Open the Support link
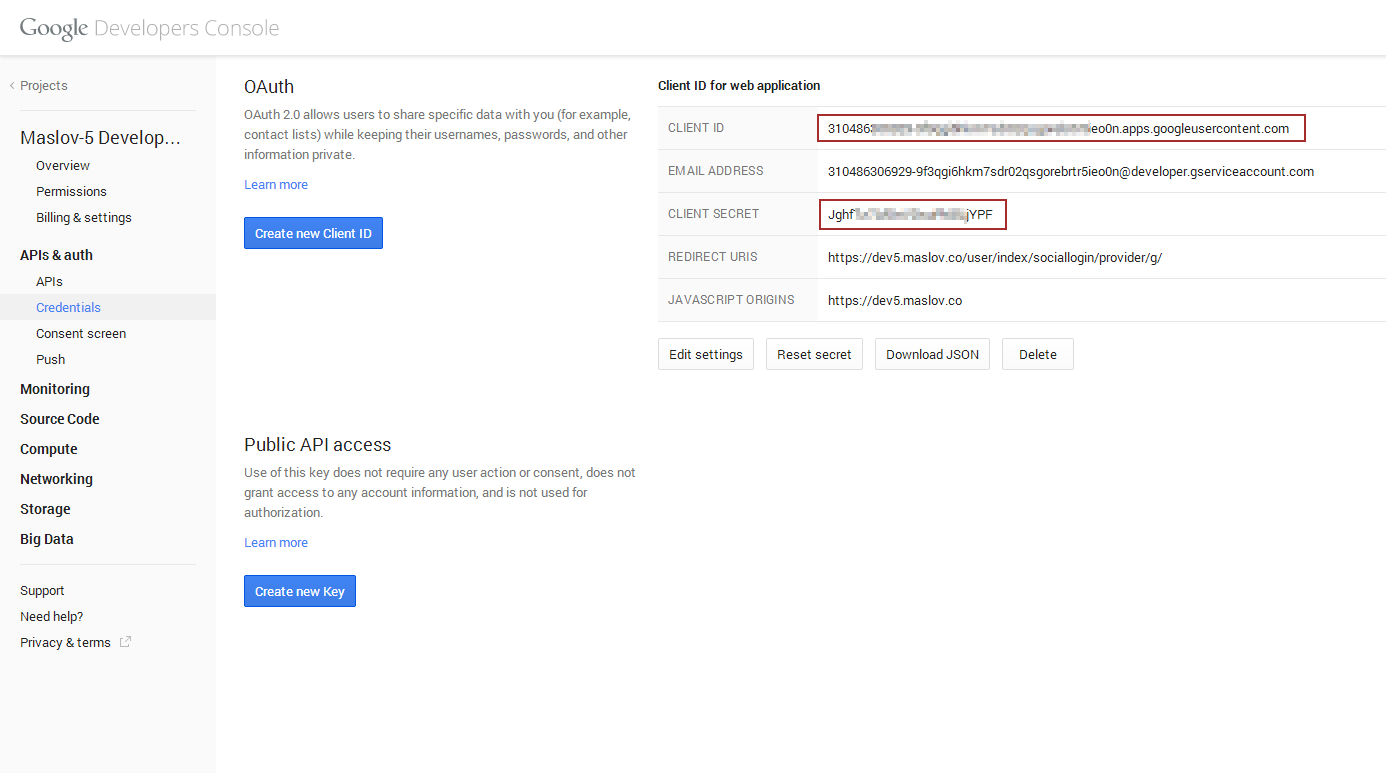 42,591
